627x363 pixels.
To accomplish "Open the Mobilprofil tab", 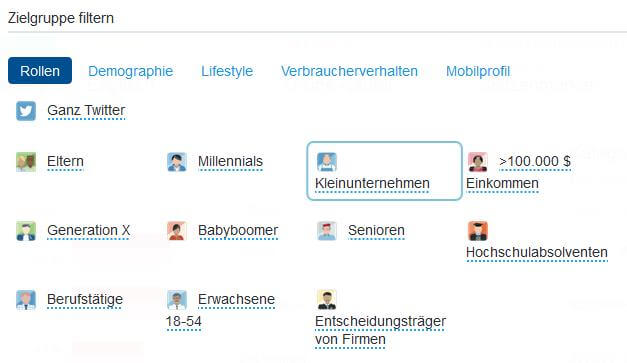I will coord(478,71).
